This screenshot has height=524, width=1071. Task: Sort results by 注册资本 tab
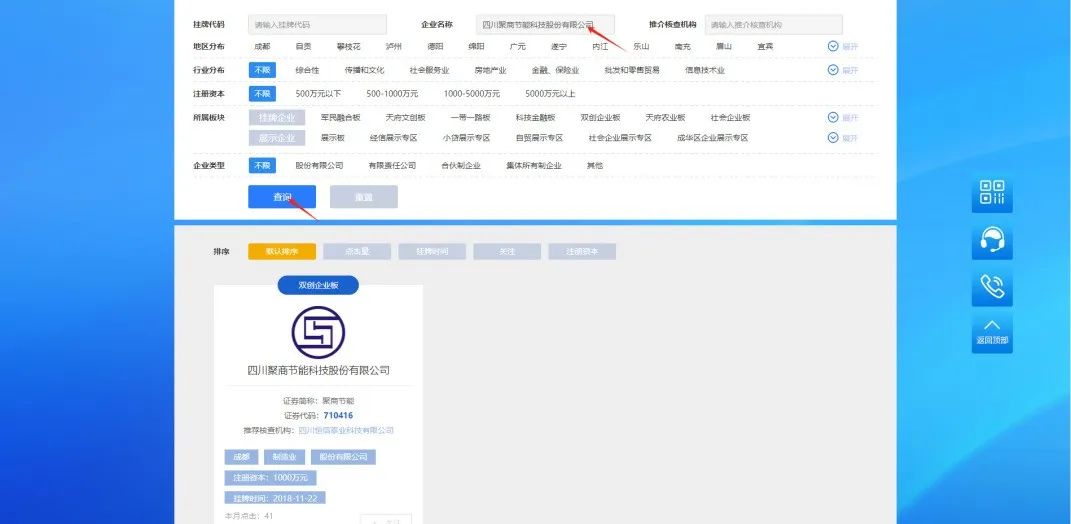point(582,251)
